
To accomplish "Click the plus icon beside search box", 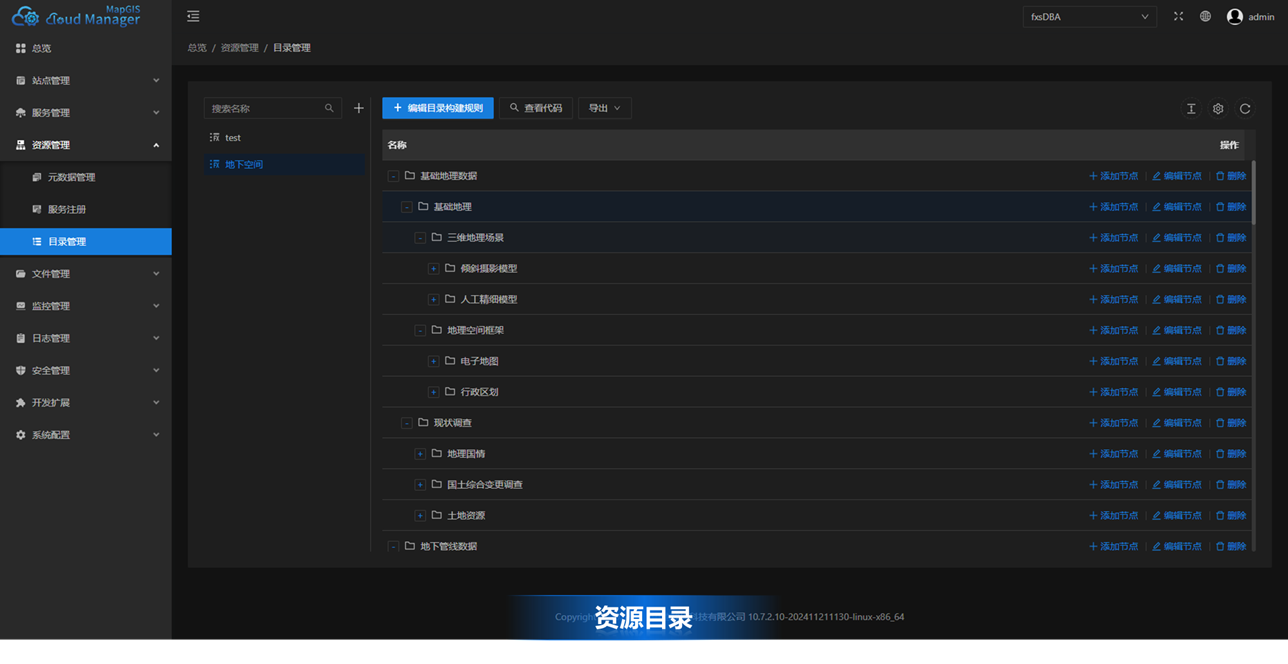I will pyautogui.click(x=359, y=108).
